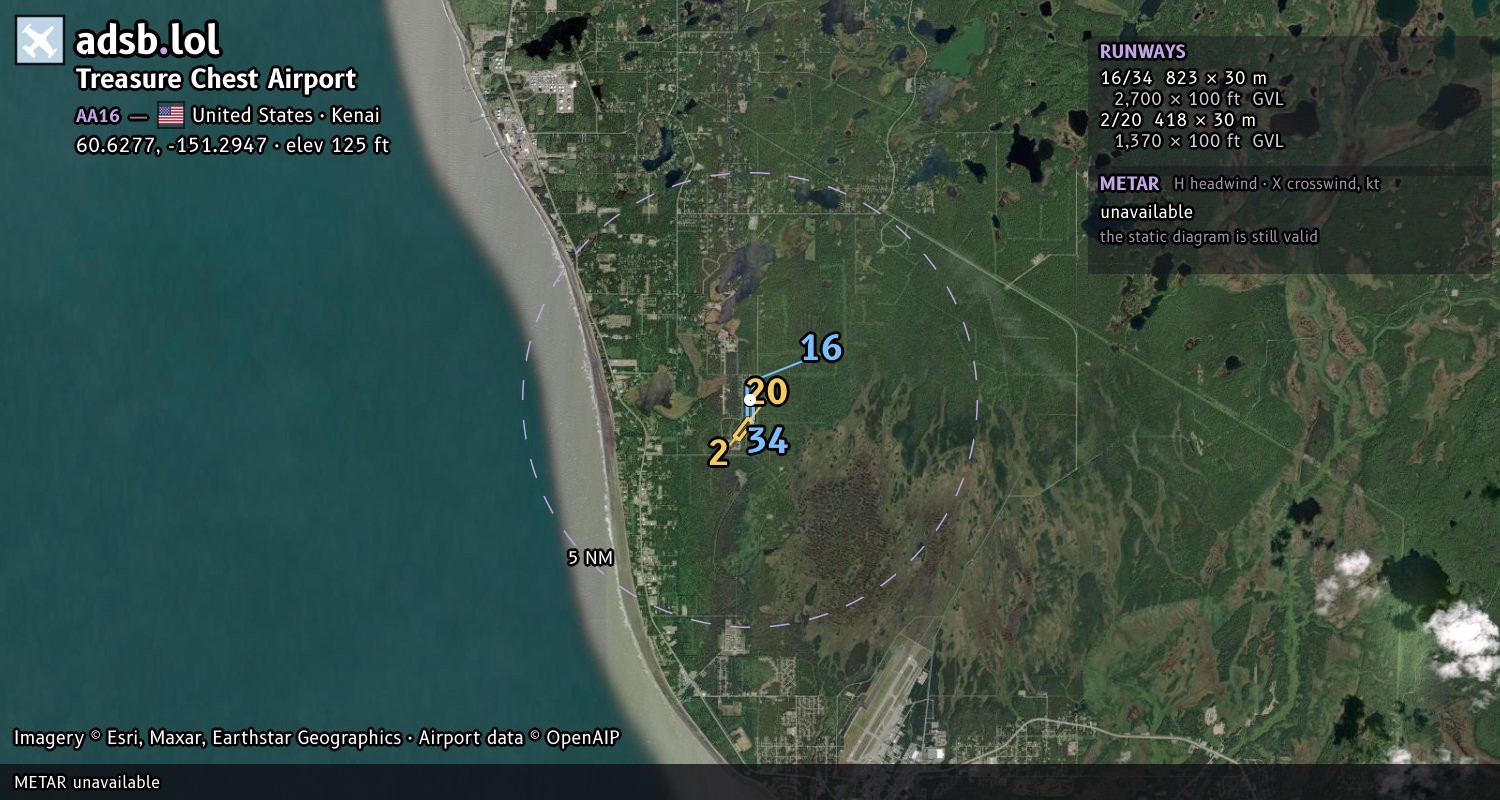Click the Esri imagery and OpenAIP attribution text
This screenshot has width=1500, height=800.
coord(317,738)
